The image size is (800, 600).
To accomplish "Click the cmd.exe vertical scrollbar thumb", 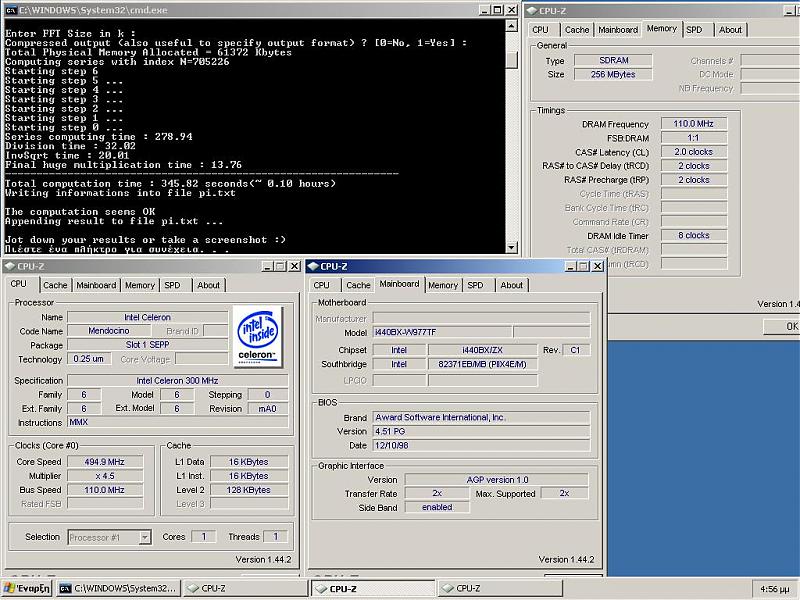I will click(511, 59).
